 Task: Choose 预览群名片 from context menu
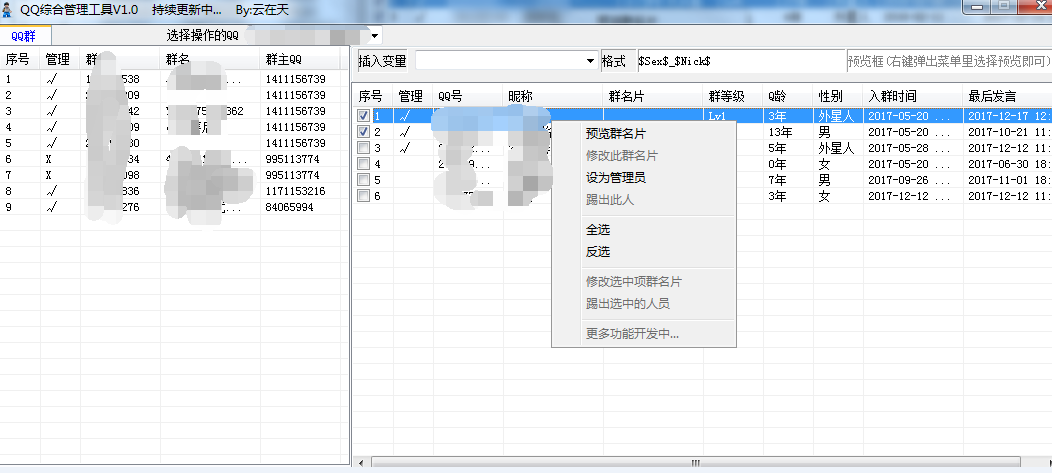point(615,134)
